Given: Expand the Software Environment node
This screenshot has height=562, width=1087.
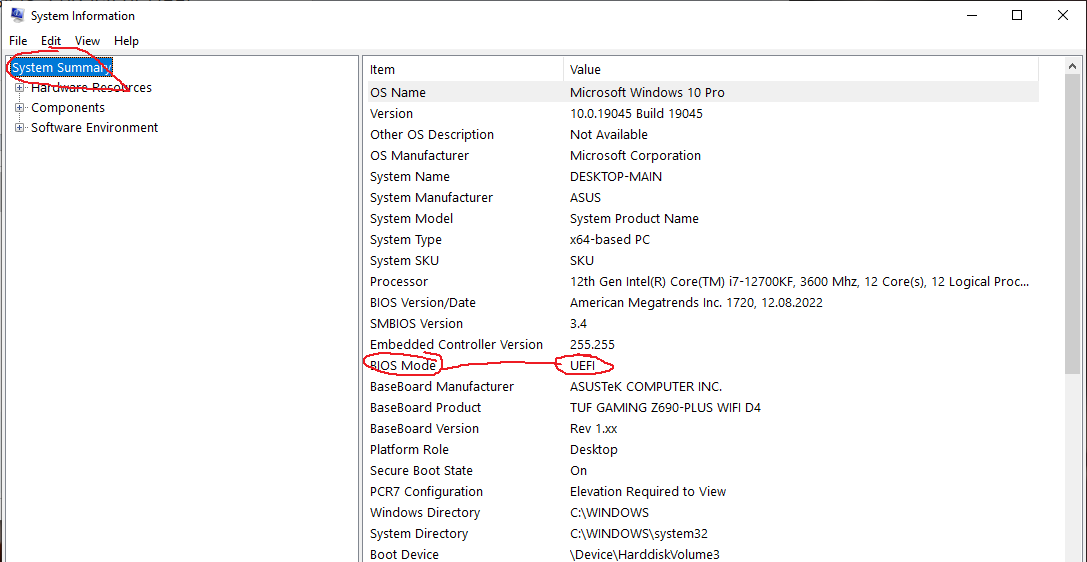Looking at the screenshot, I should click(19, 128).
